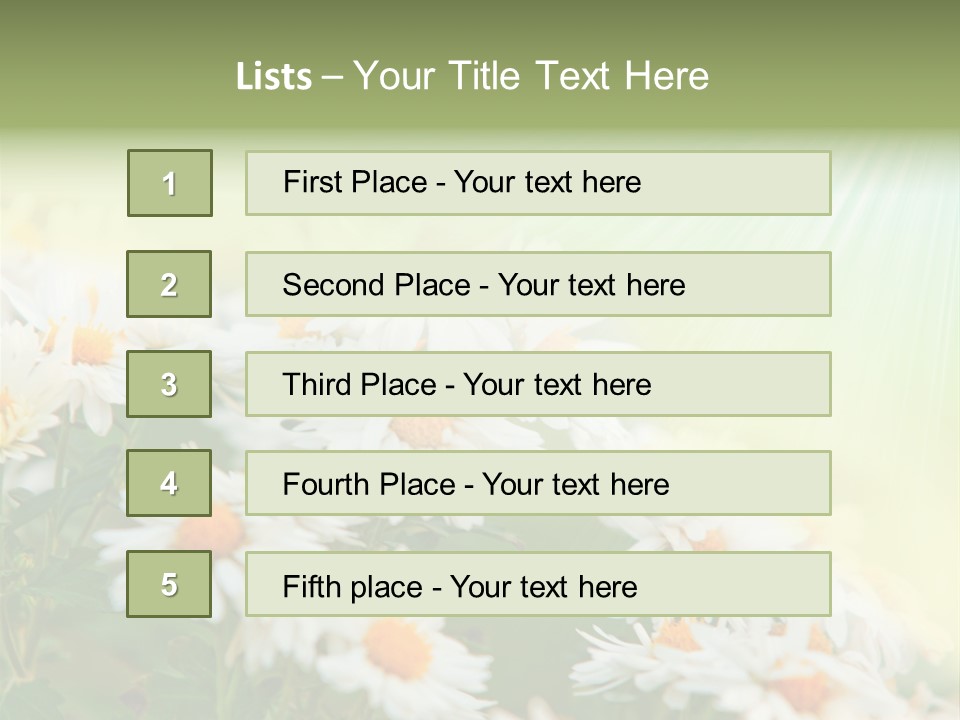
Task: Click the Second Place text bar
Action: (538, 284)
